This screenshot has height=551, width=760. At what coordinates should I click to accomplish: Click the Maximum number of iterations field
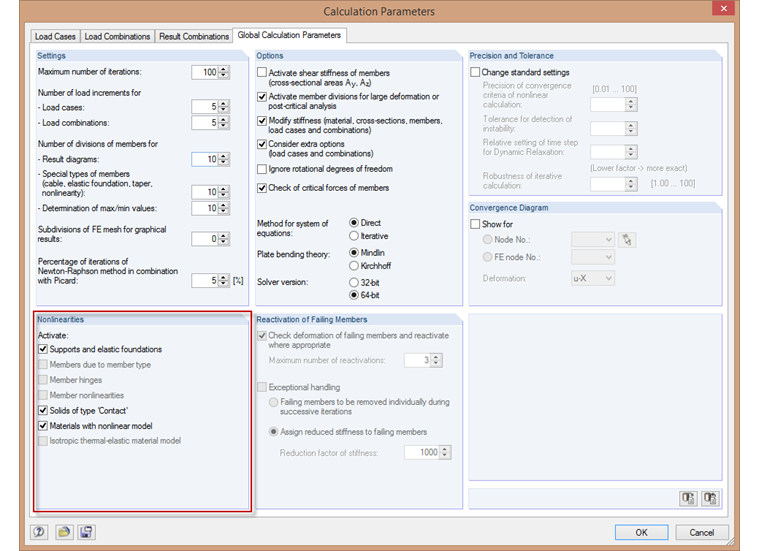(205, 72)
